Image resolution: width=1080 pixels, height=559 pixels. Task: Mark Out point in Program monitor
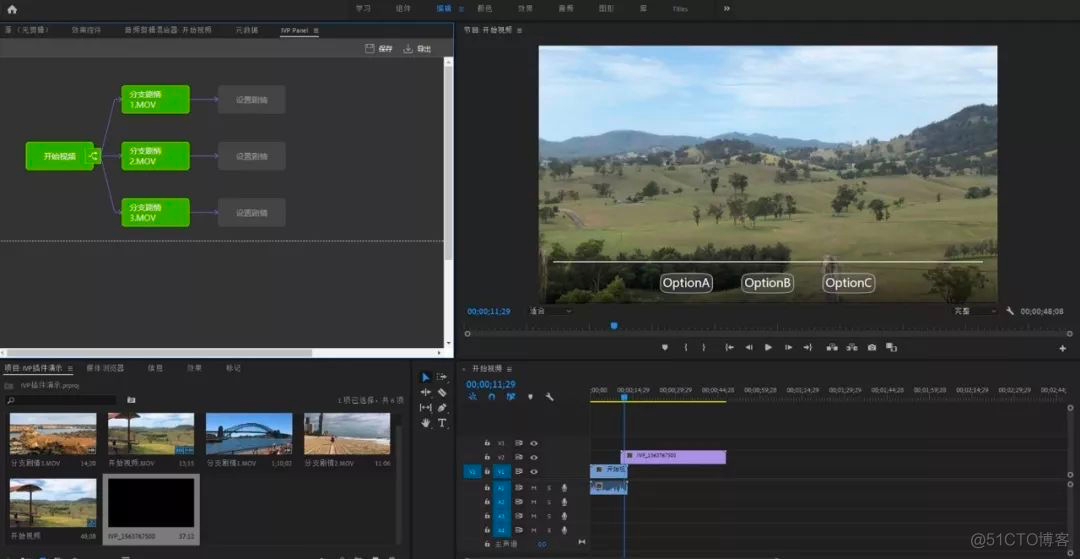tap(703, 347)
